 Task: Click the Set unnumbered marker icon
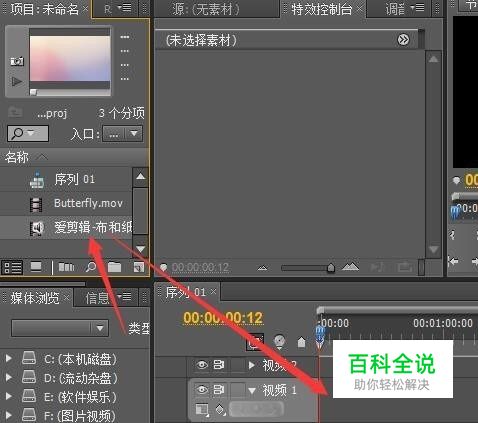(301, 342)
